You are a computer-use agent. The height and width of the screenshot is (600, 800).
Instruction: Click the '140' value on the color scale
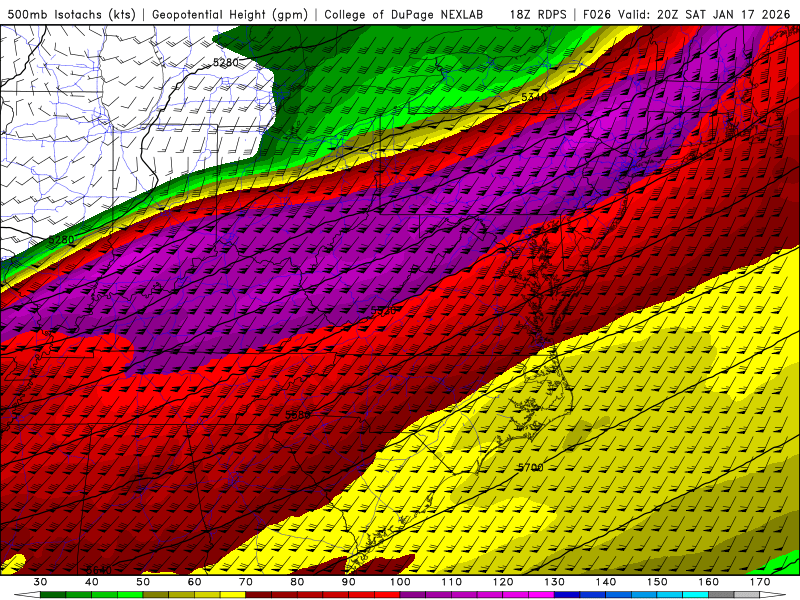click(606, 582)
